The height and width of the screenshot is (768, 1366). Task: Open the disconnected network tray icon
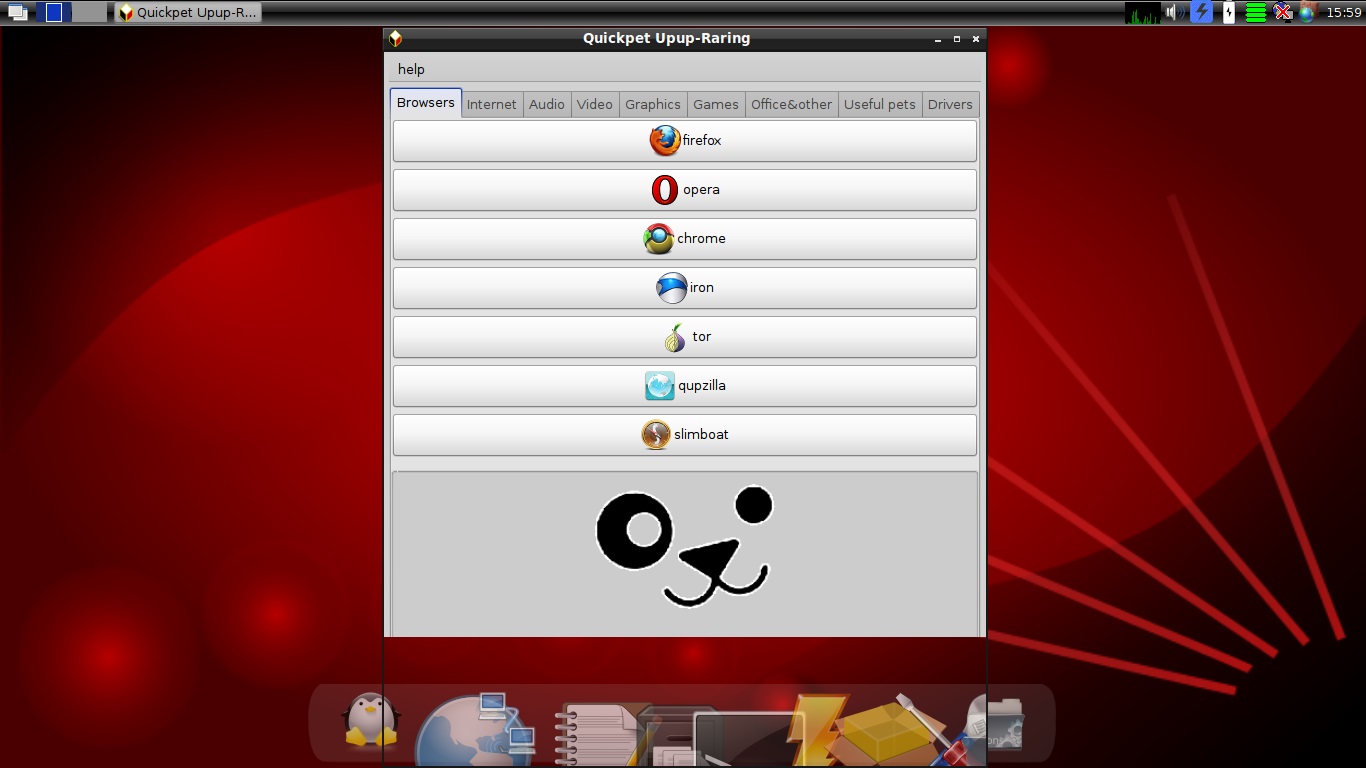[x=1283, y=12]
